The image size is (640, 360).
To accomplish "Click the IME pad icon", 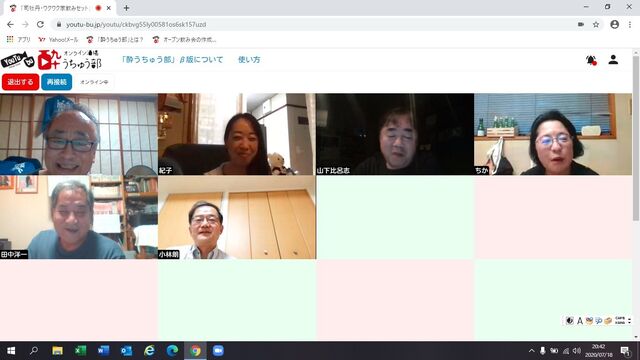I will click(589, 321).
